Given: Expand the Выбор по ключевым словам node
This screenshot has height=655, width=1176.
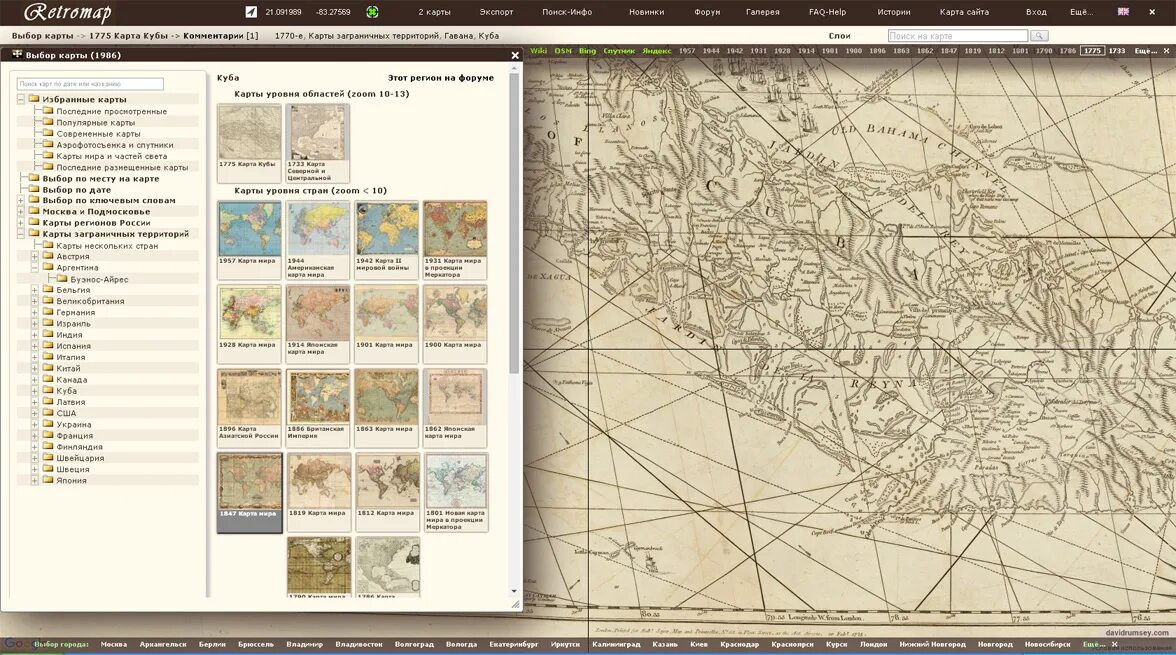Looking at the screenshot, I should pos(20,200).
